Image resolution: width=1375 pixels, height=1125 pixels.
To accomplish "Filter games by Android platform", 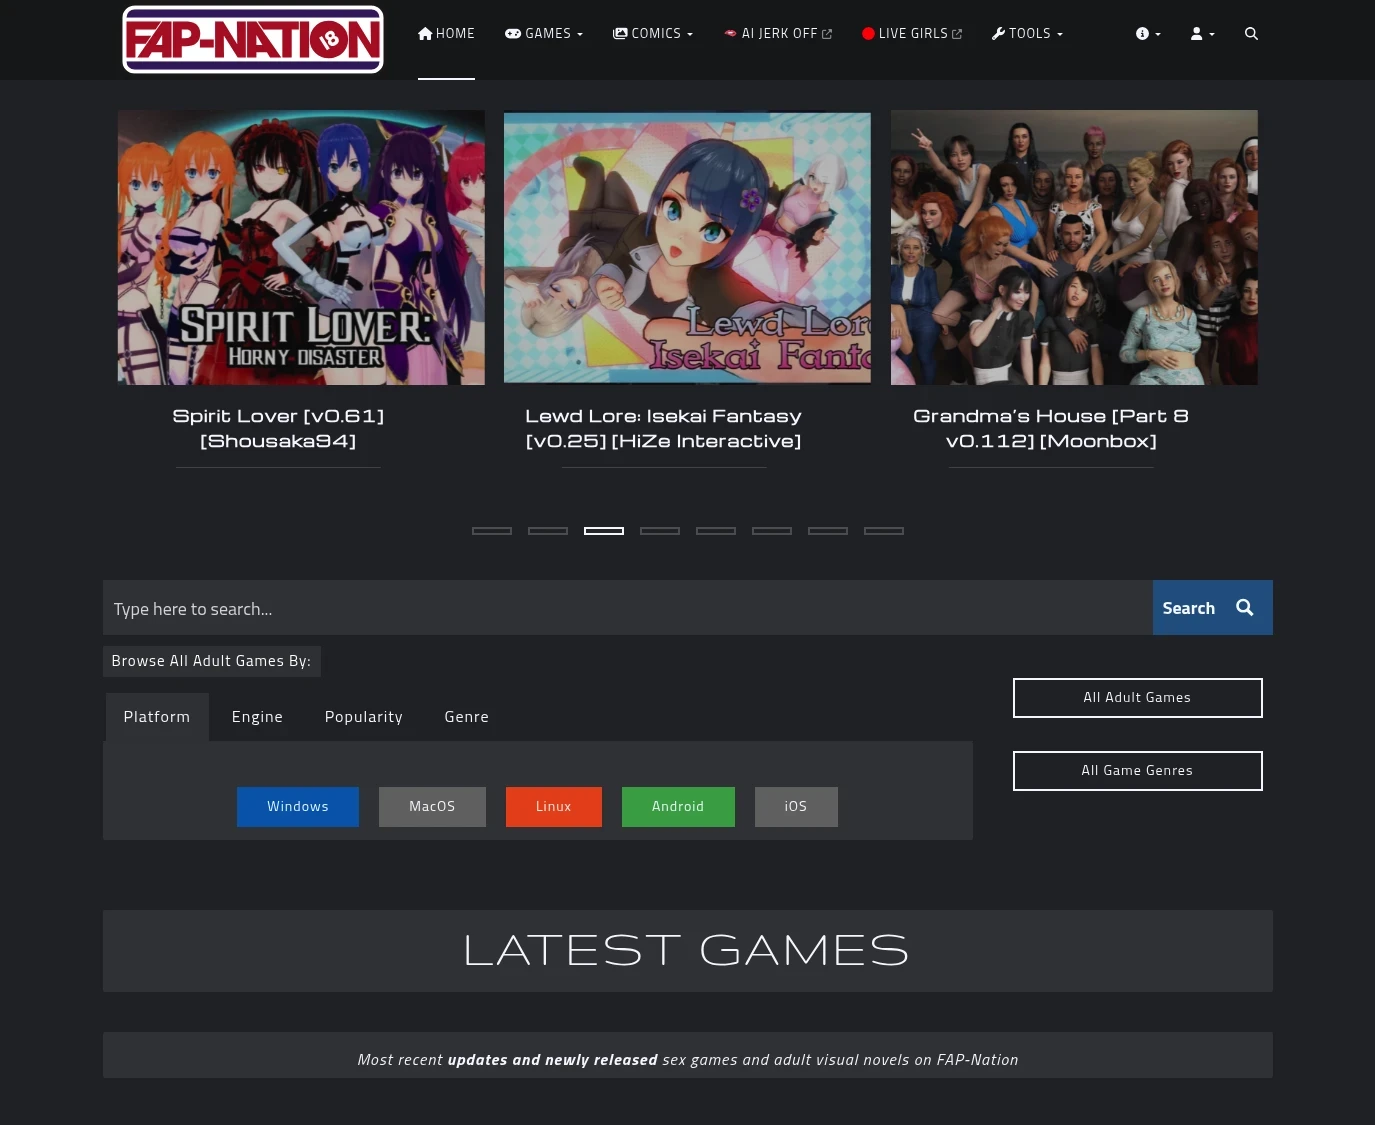I will pyautogui.click(x=678, y=807).
